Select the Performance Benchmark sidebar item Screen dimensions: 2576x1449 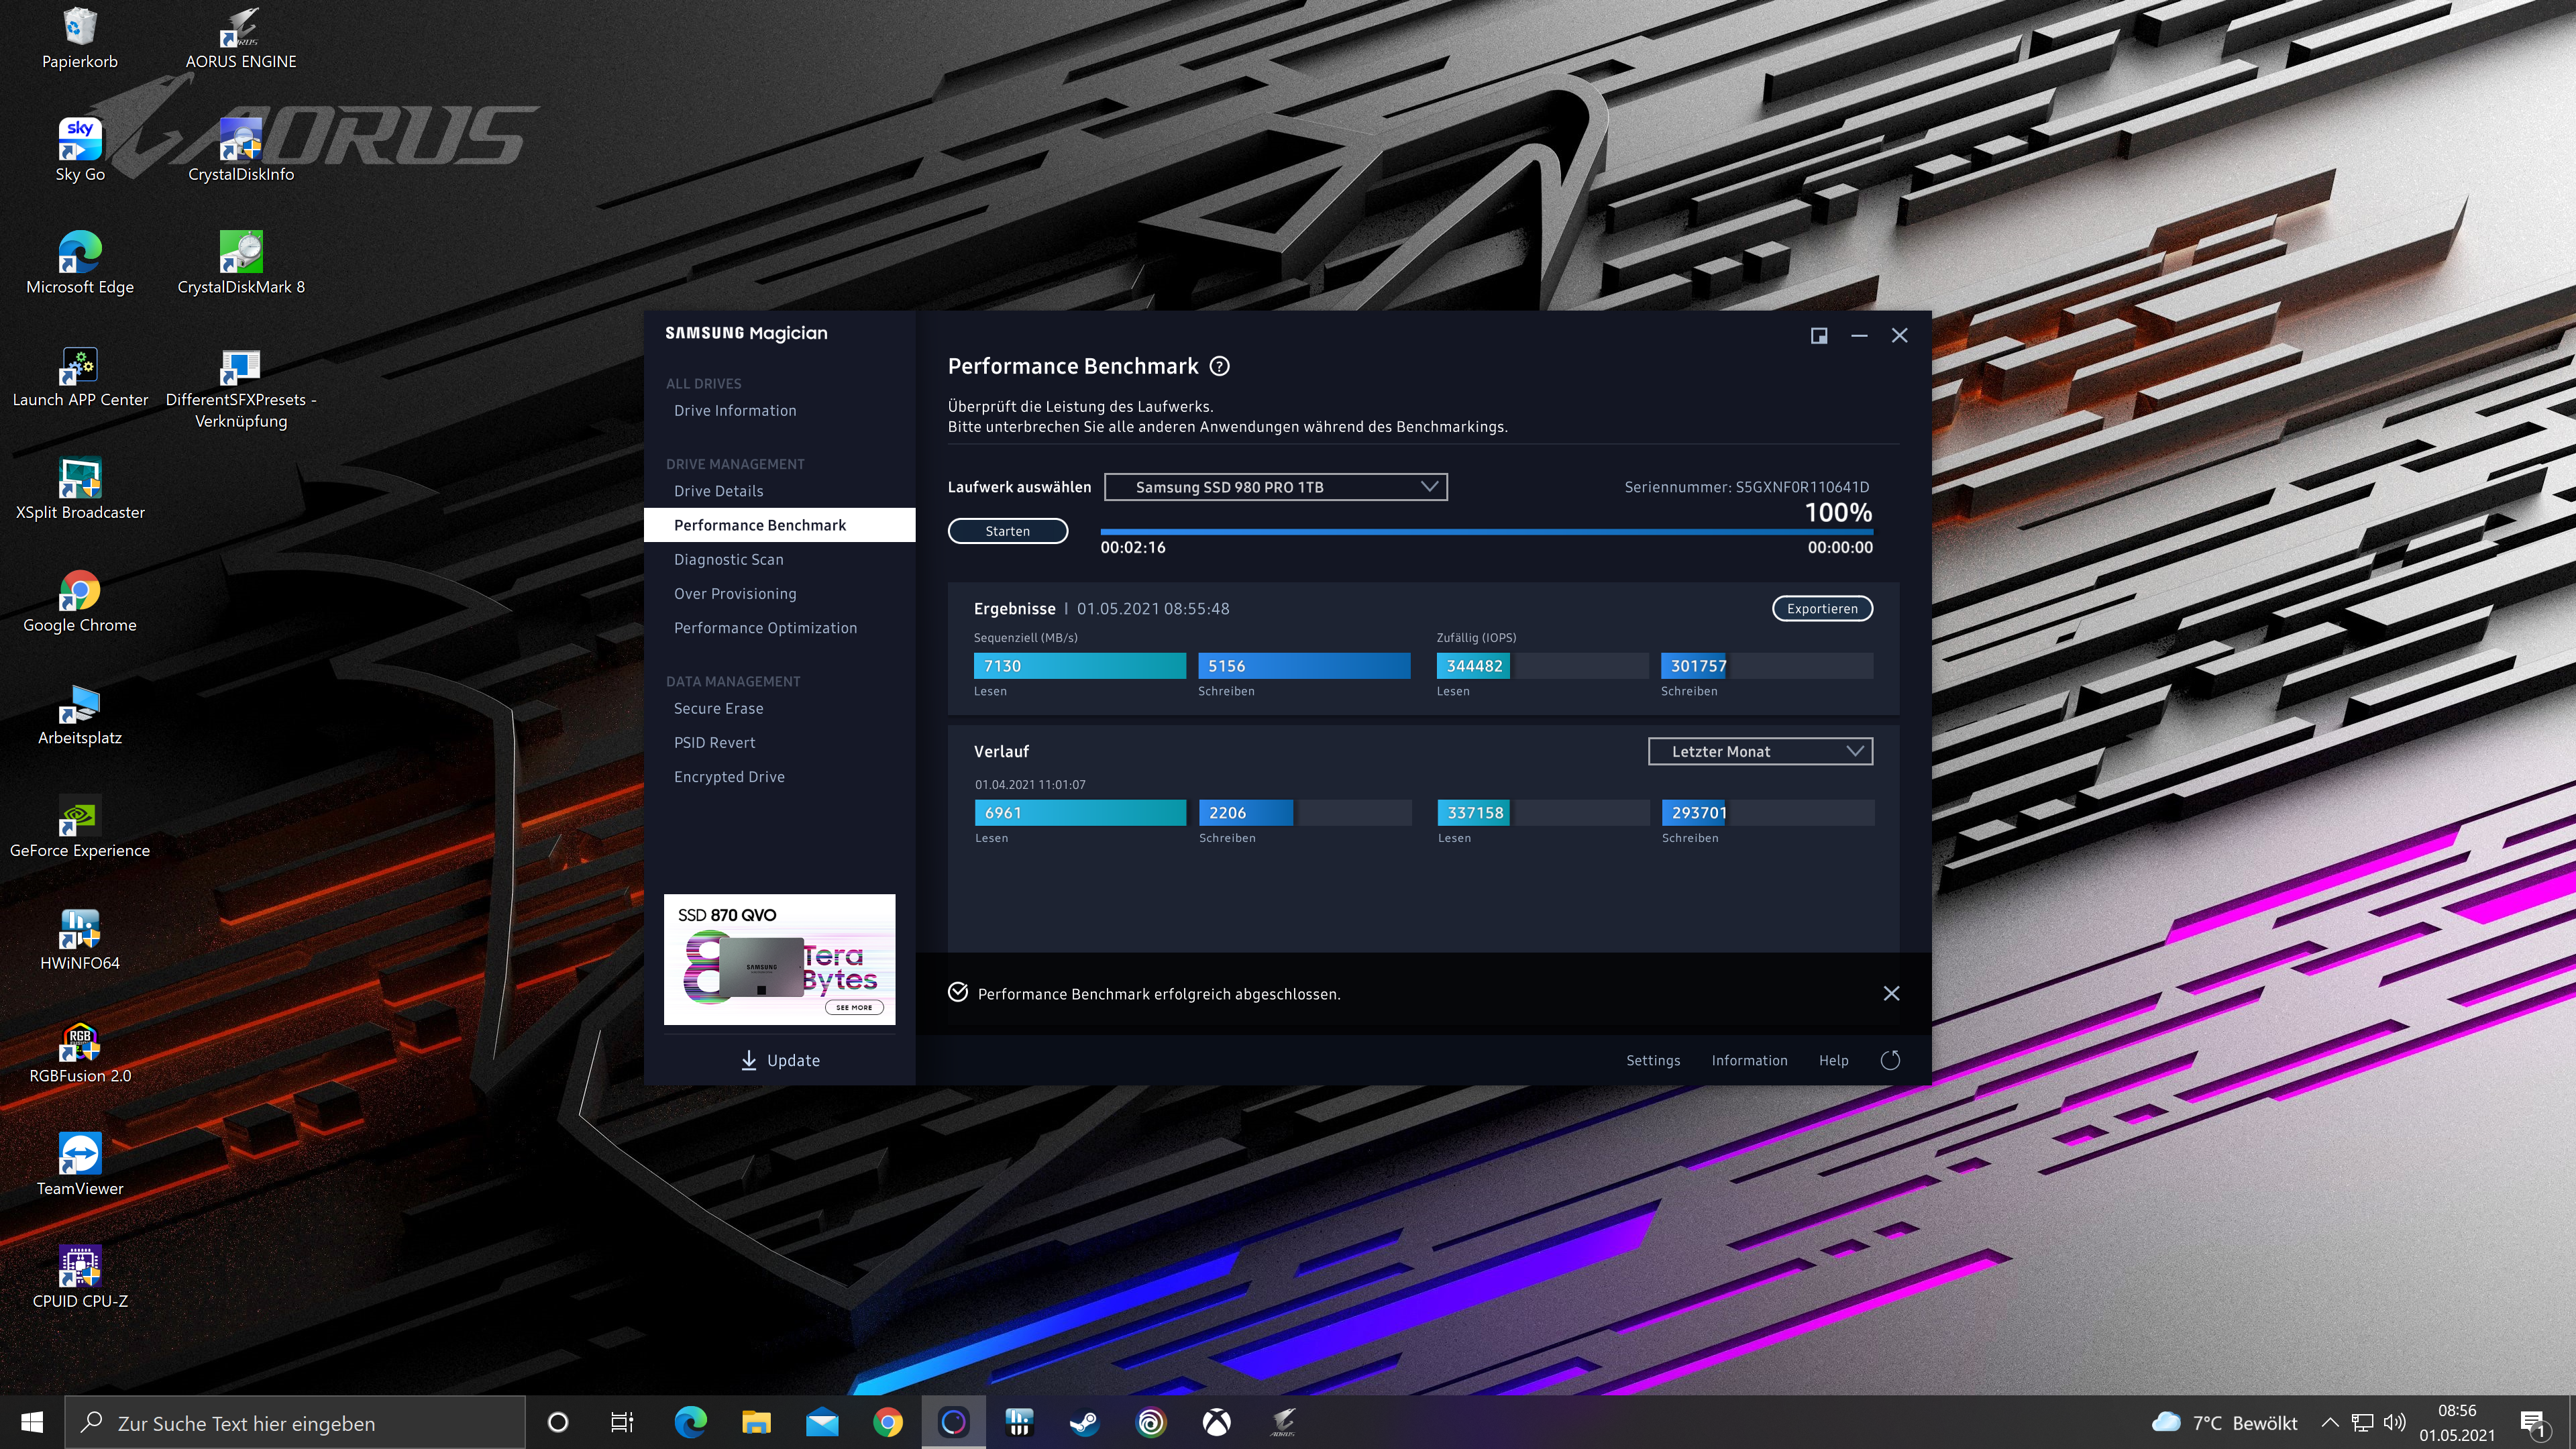[x=780, y=525]
